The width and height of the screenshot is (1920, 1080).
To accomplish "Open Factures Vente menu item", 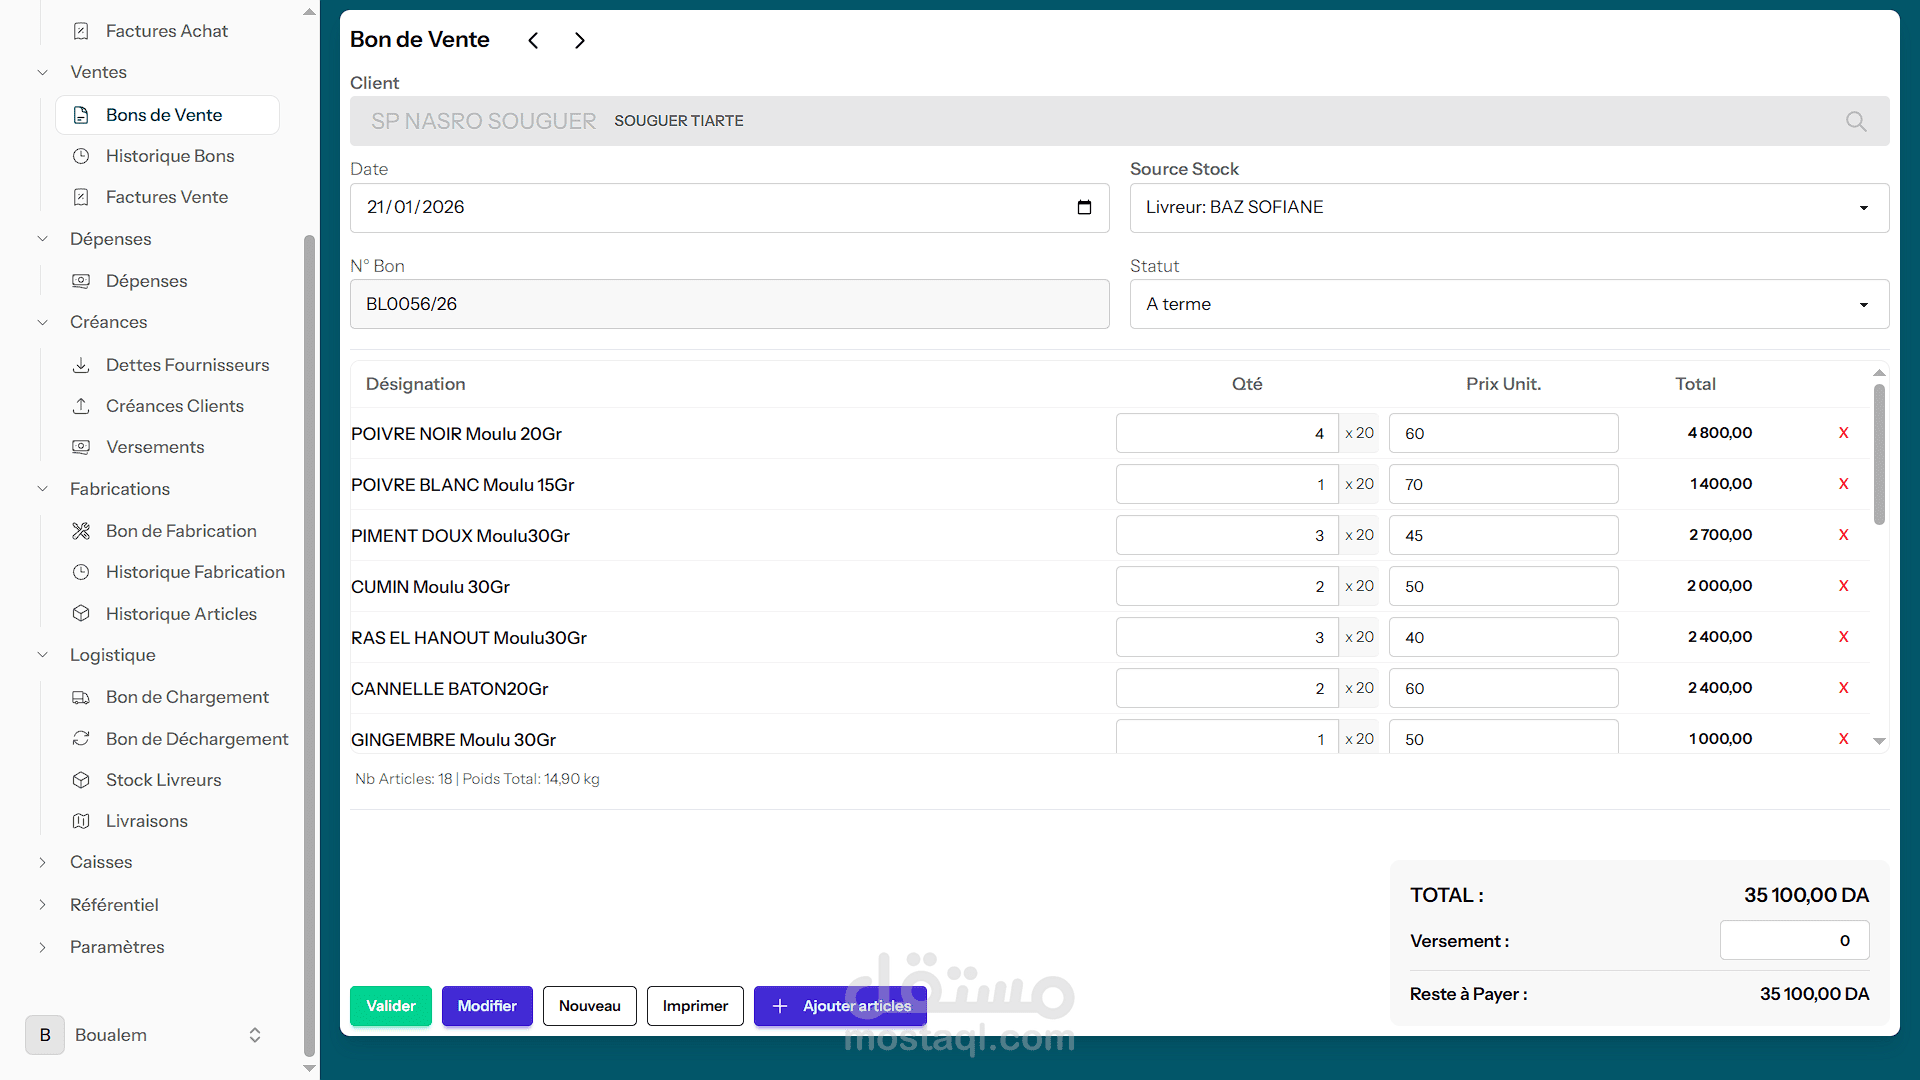I will tap(166, 197).
